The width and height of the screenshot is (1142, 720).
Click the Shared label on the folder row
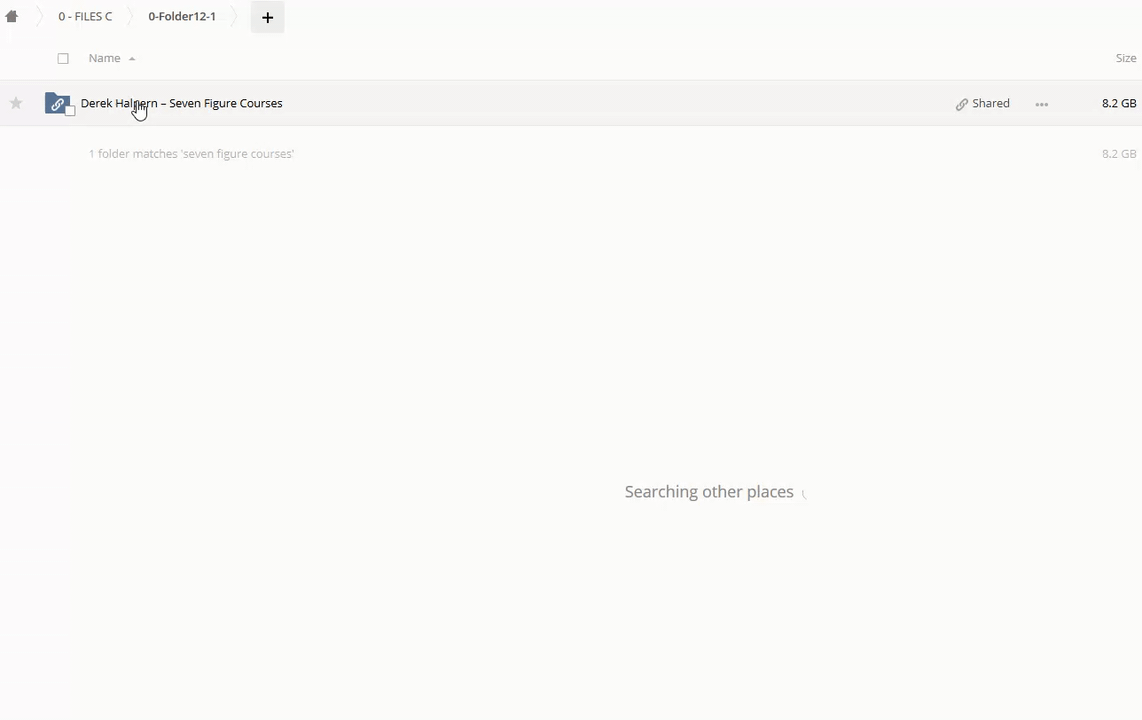[990, 103]
